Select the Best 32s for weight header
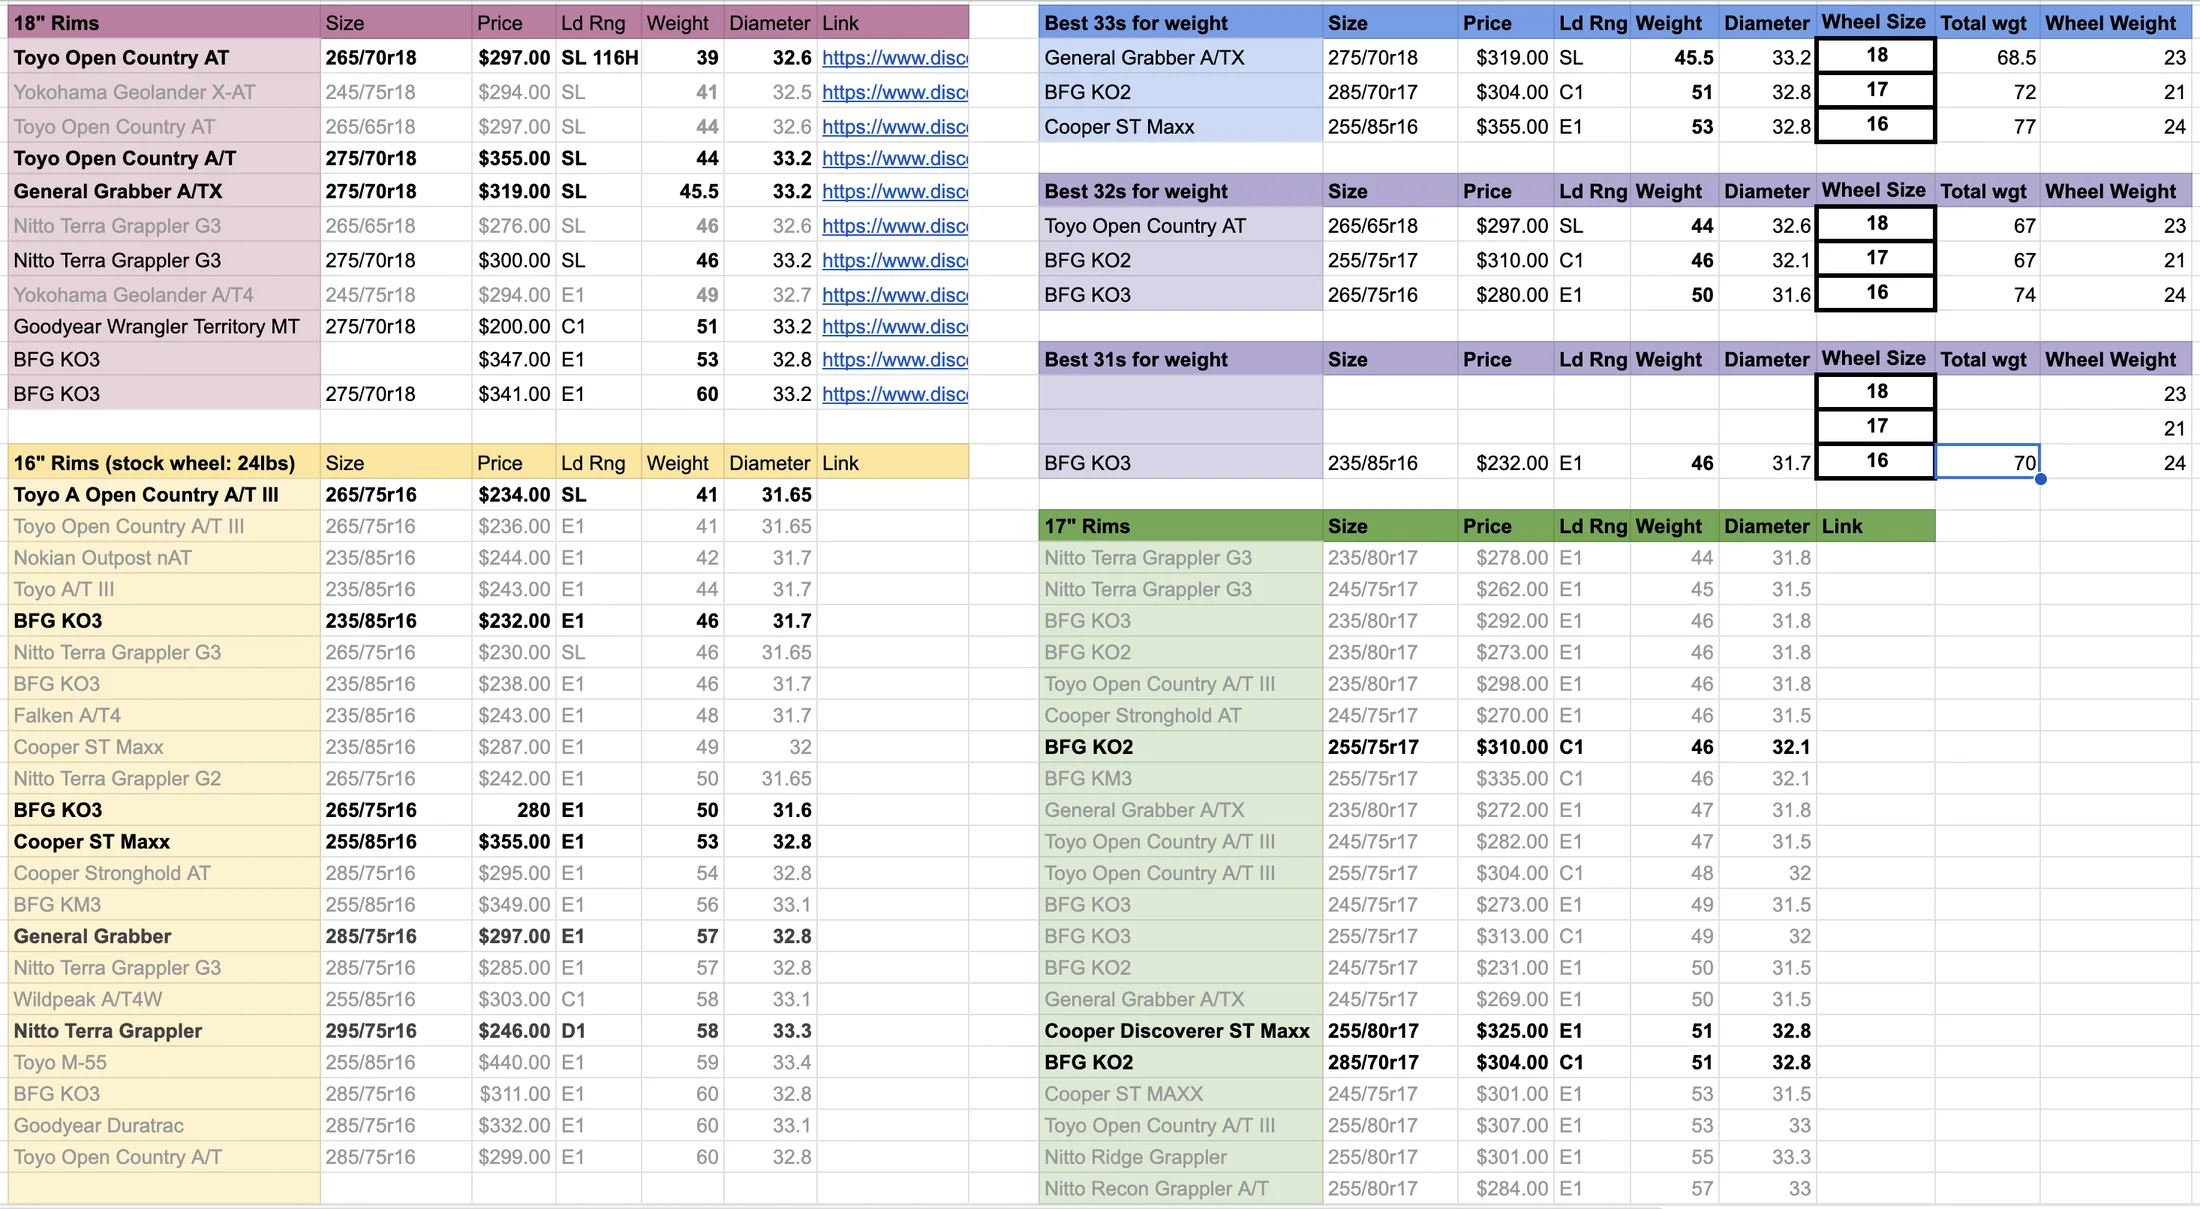Image resolution: width=2200 pixels, height=1209 pixels. pos(1180,191)
